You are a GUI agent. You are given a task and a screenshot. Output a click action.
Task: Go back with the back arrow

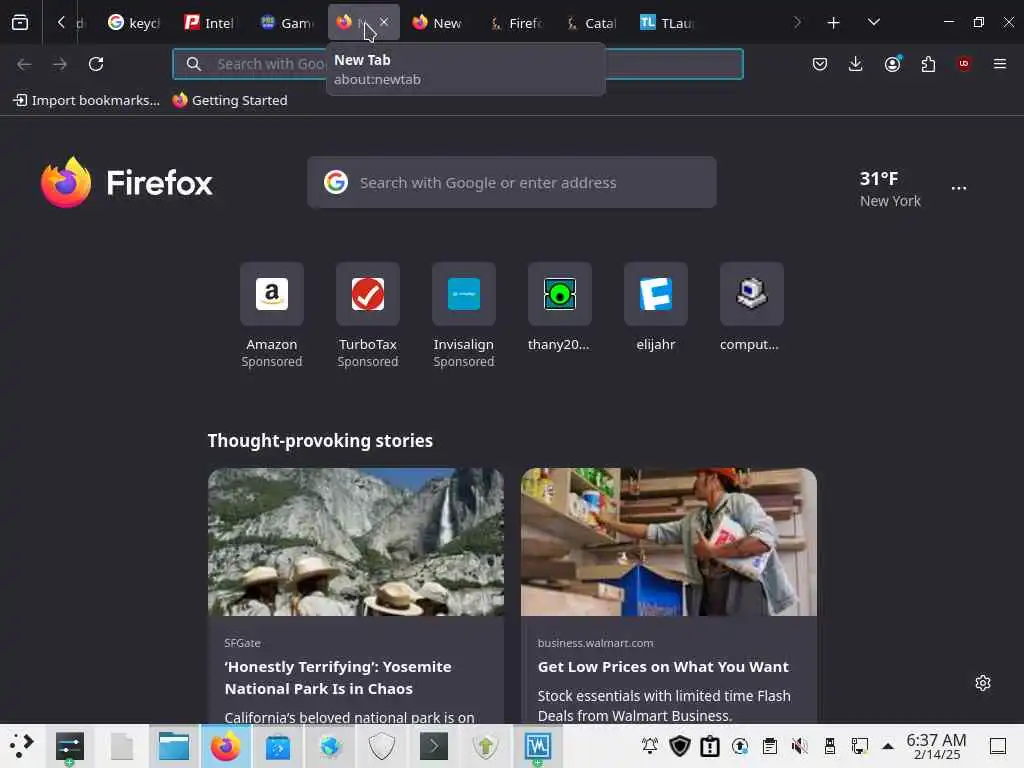[x=24, y=64]
